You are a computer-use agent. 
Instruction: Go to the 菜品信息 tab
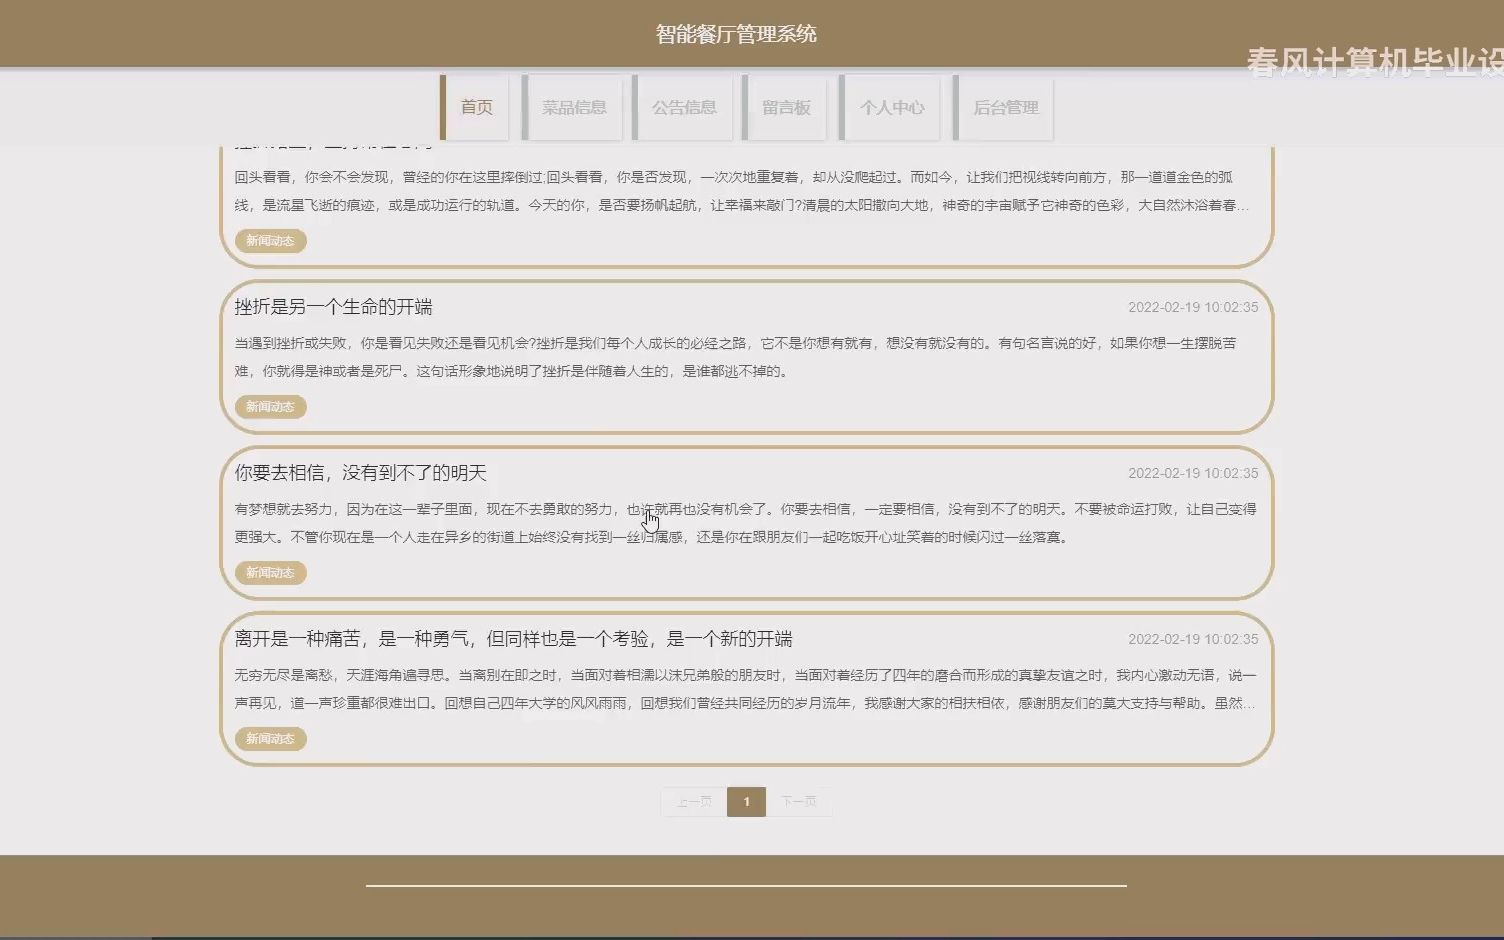click(x=574, y=107)
